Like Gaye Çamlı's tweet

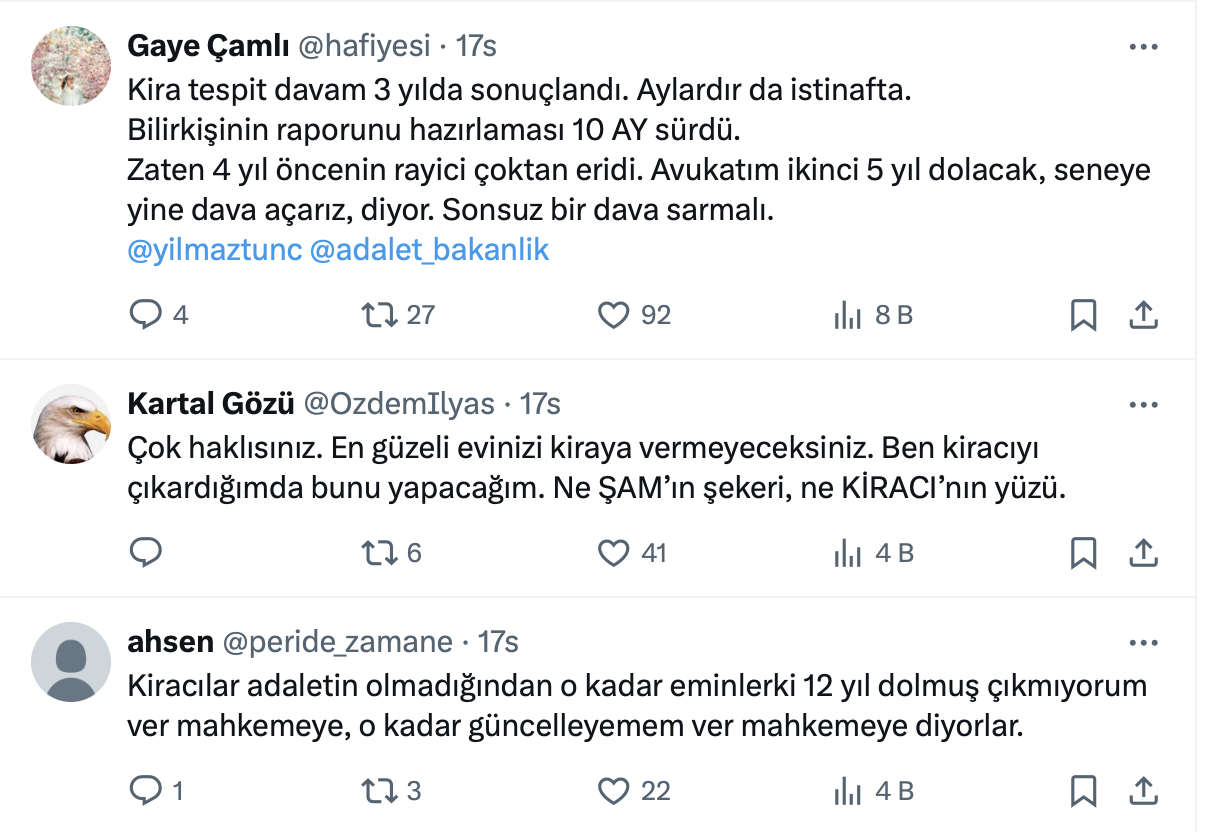coord(612,315)
